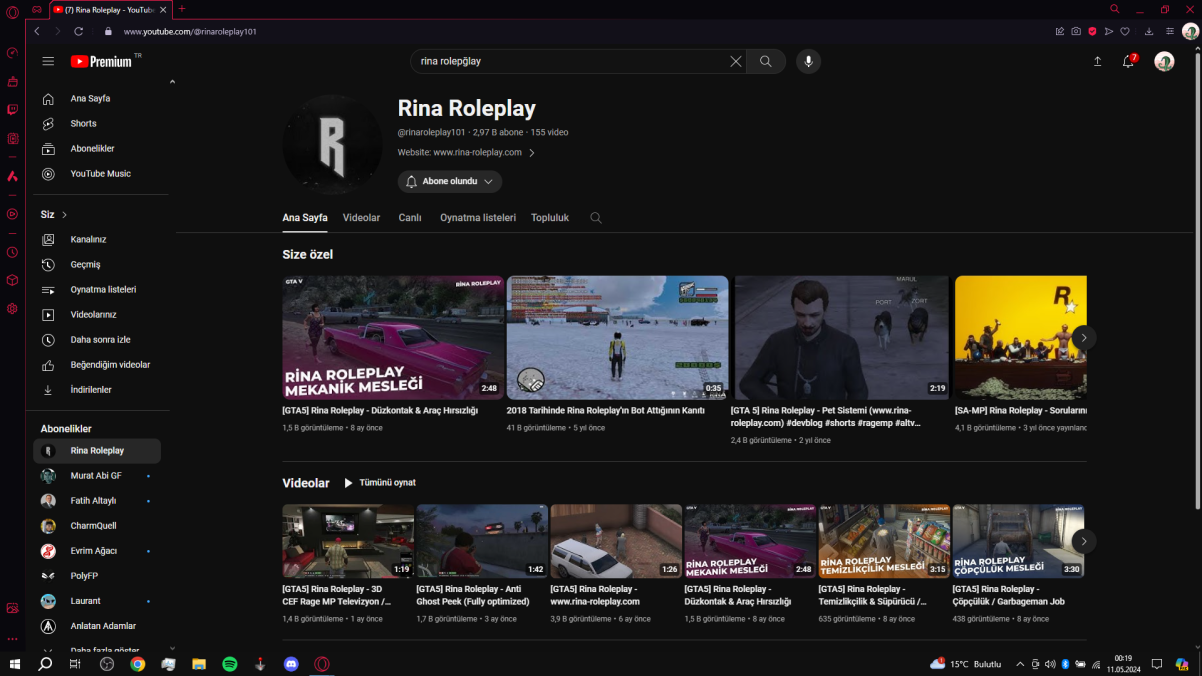Click the upload arrow icon next to bell
The width and height of the screenshot is (1202, 676).
[x=1097, y=61]
